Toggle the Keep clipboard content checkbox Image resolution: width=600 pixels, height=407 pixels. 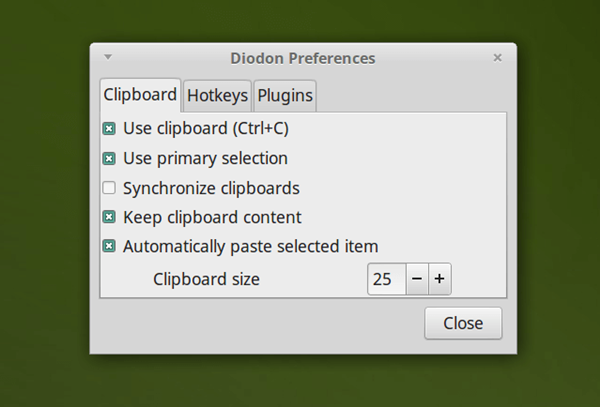[x=109, y=217]
